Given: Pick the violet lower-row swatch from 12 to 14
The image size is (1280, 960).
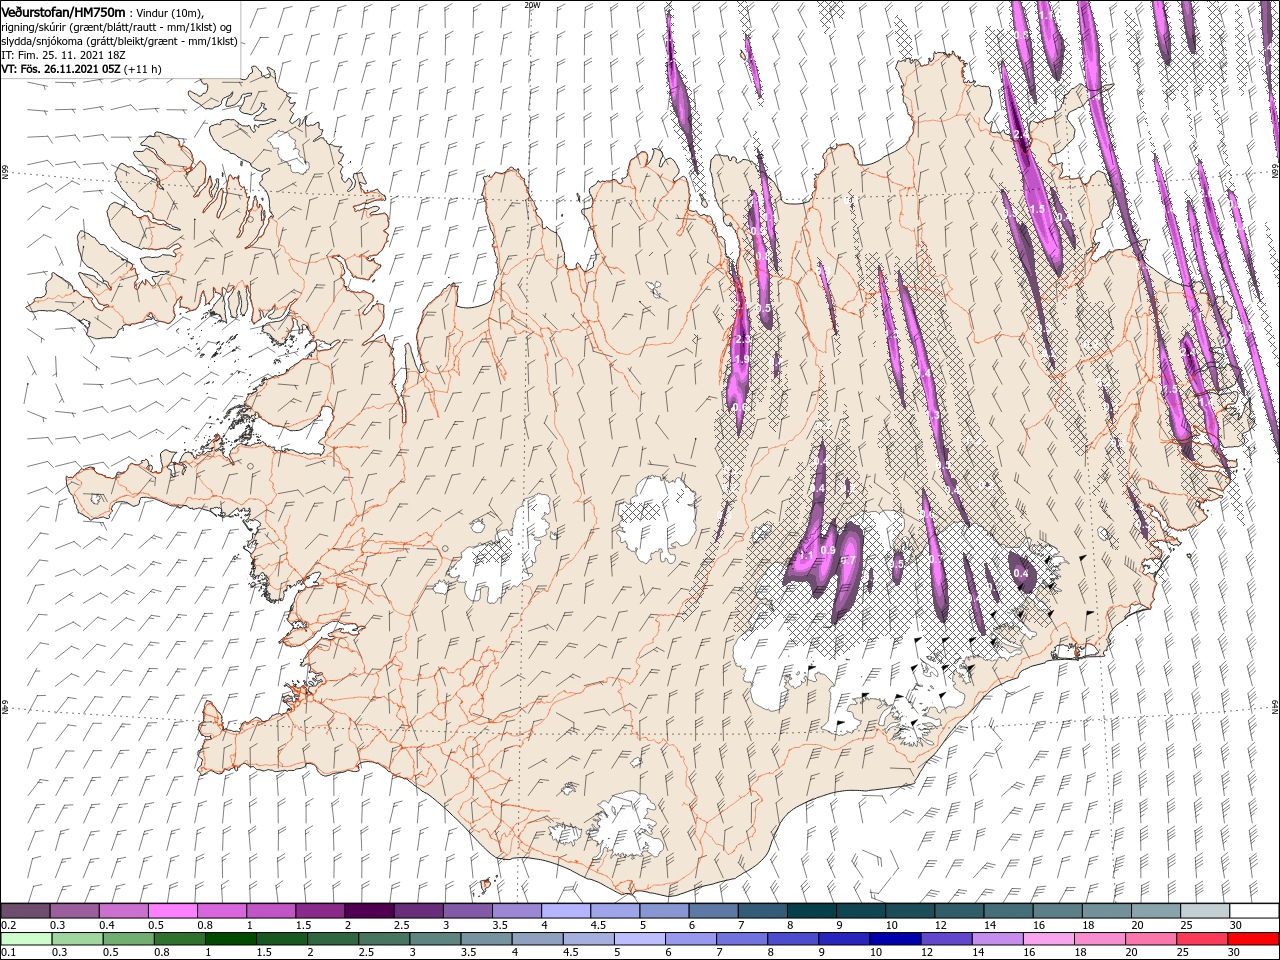Looking at the screenshot, I should click(x=946, y=939).
